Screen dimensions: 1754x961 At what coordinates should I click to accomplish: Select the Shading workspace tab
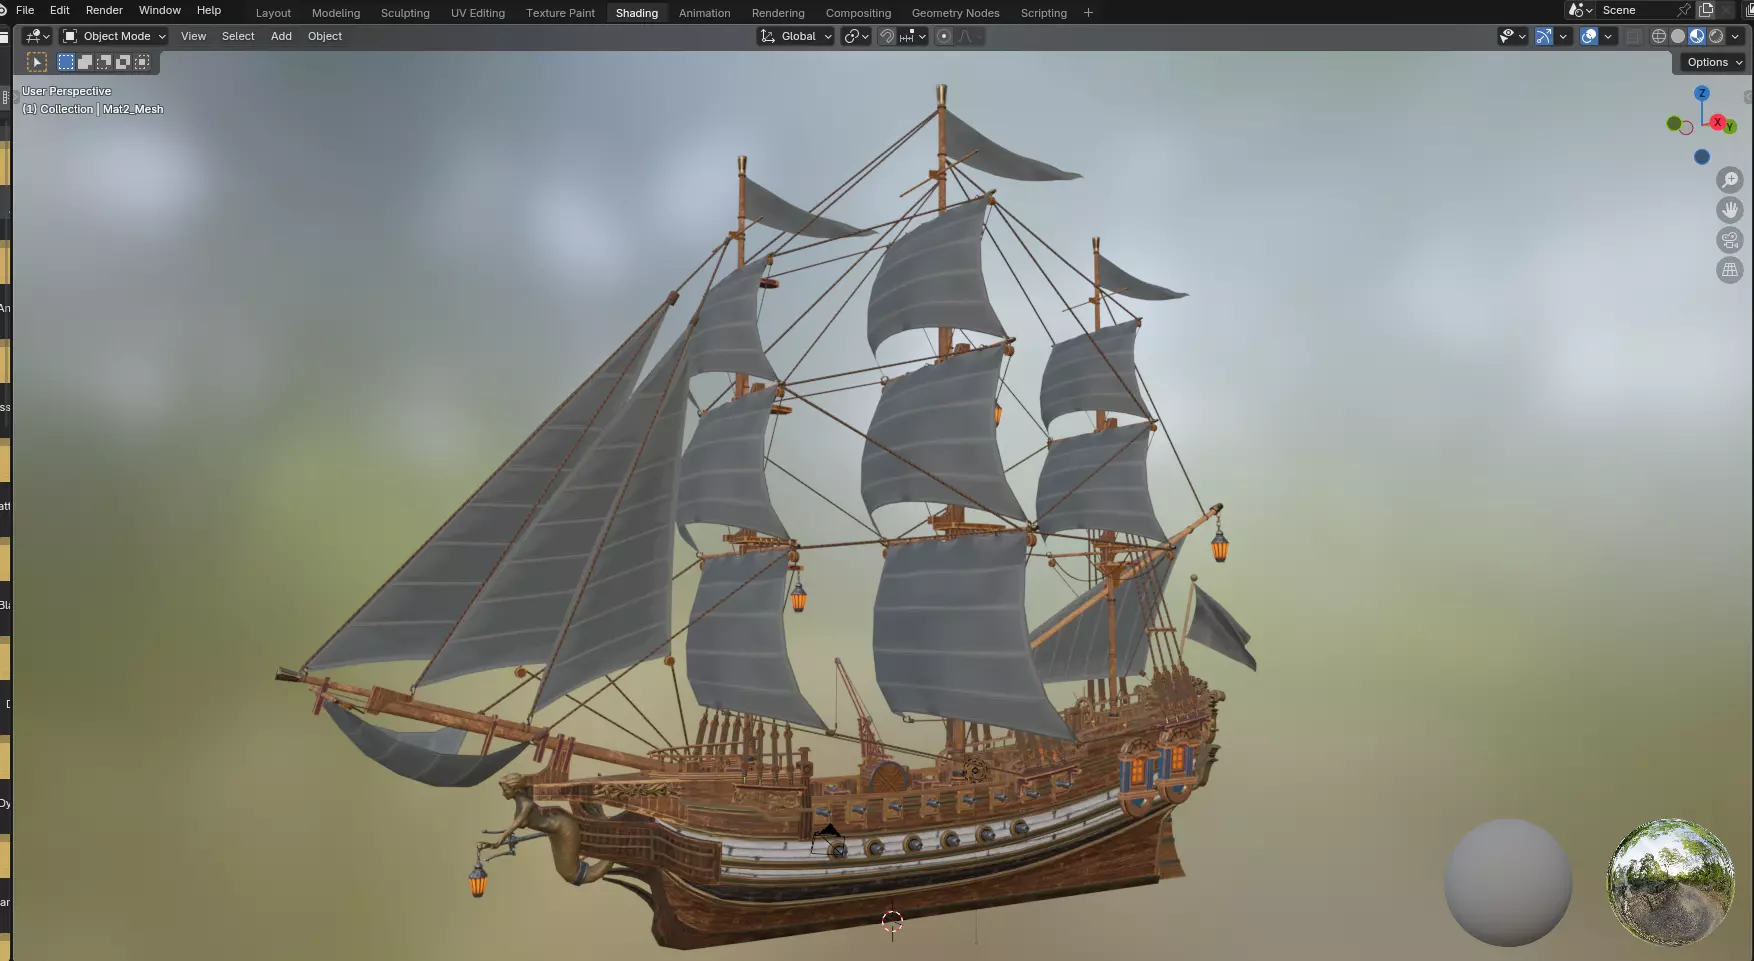tap(637, 13)
